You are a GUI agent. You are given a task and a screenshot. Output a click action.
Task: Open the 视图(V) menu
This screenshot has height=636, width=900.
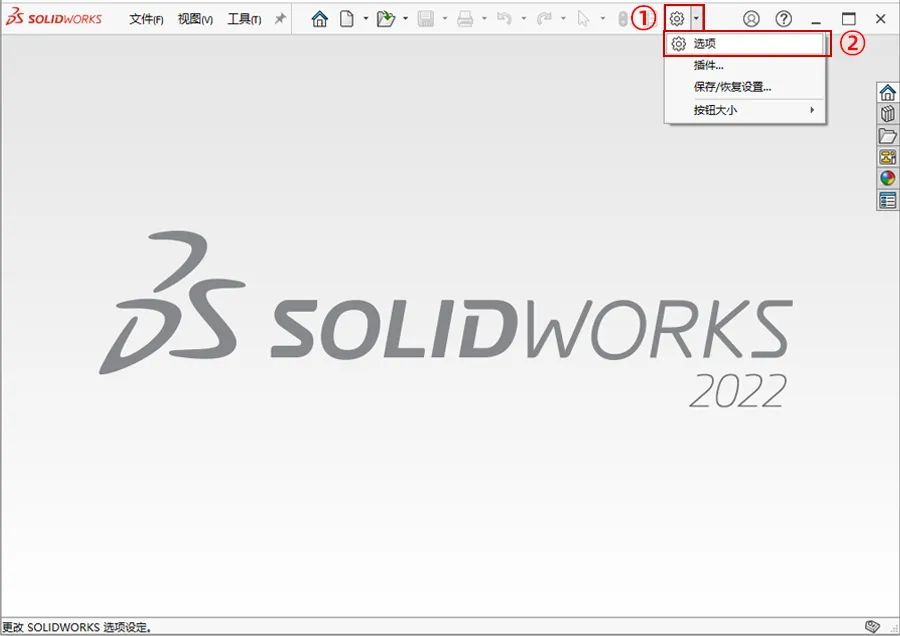click(195, 20)
